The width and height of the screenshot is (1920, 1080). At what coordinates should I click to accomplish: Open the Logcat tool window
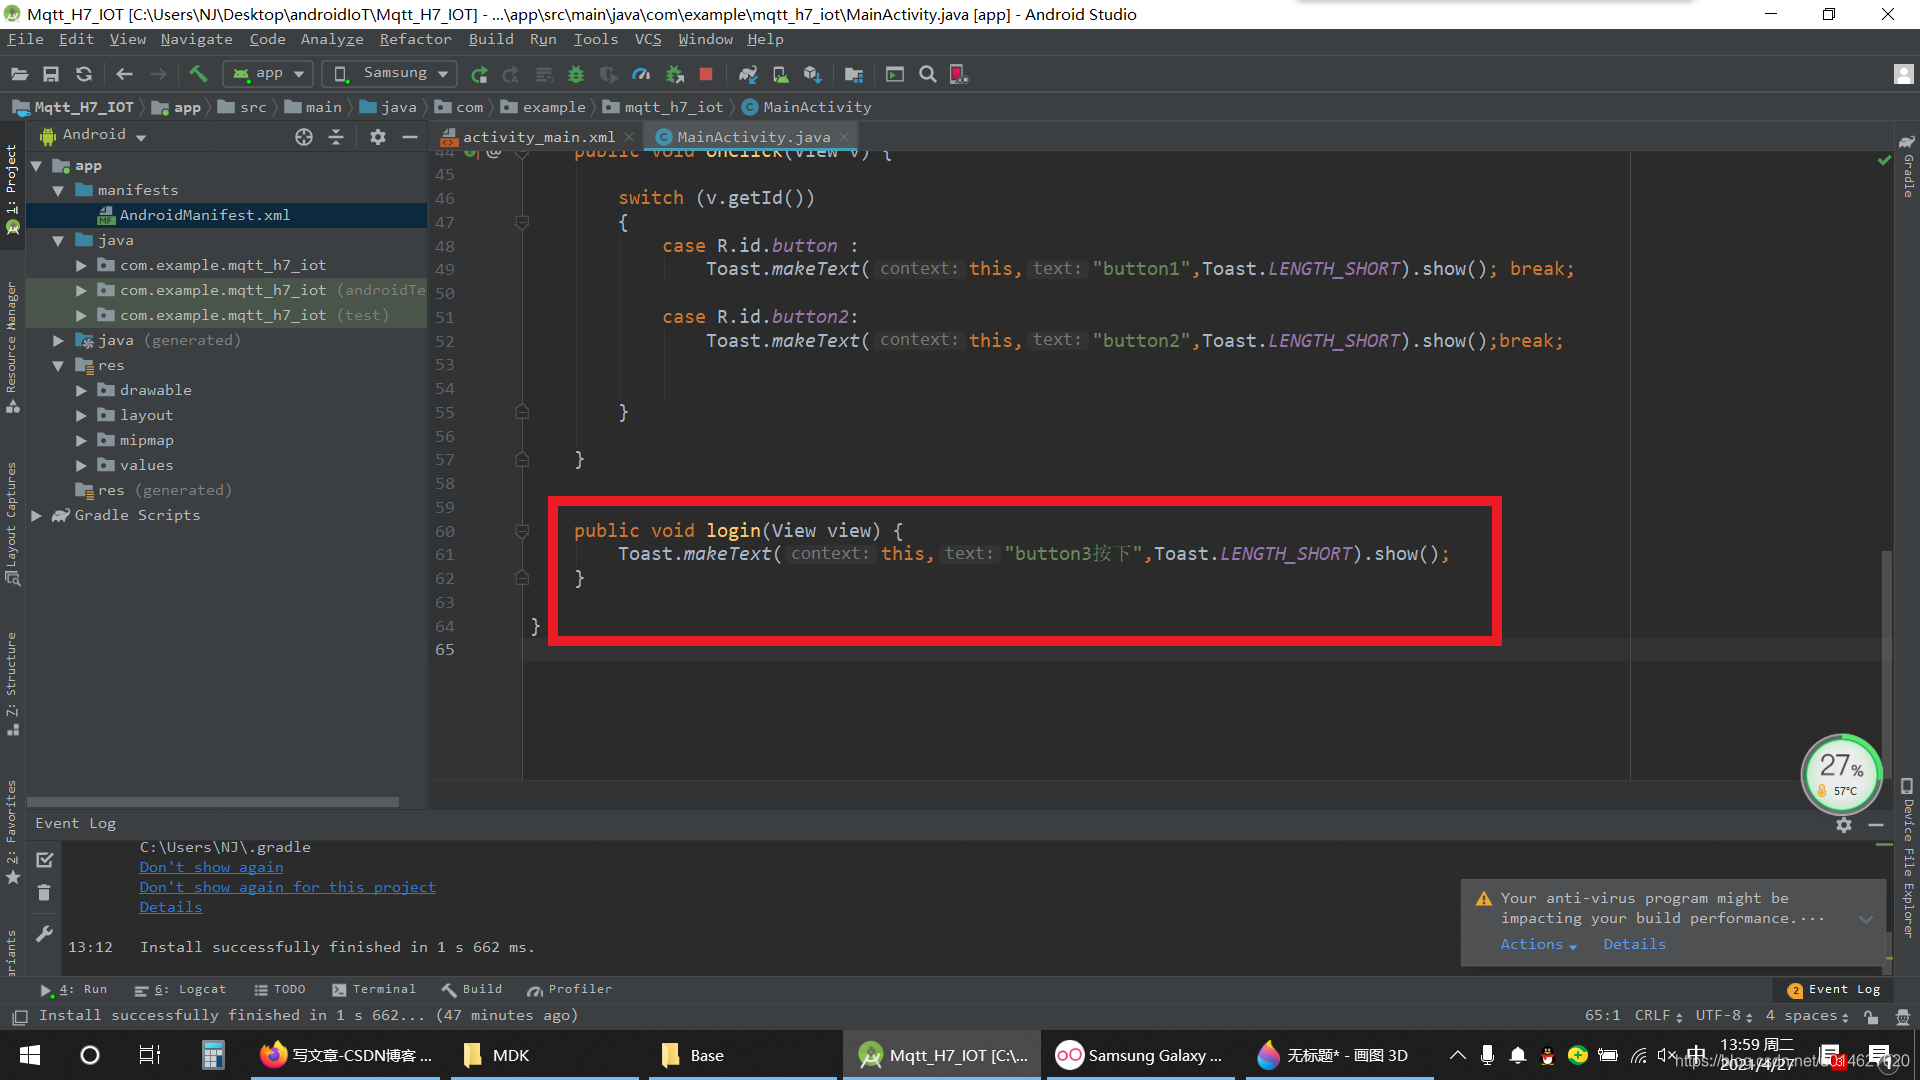tap(190, 989)
